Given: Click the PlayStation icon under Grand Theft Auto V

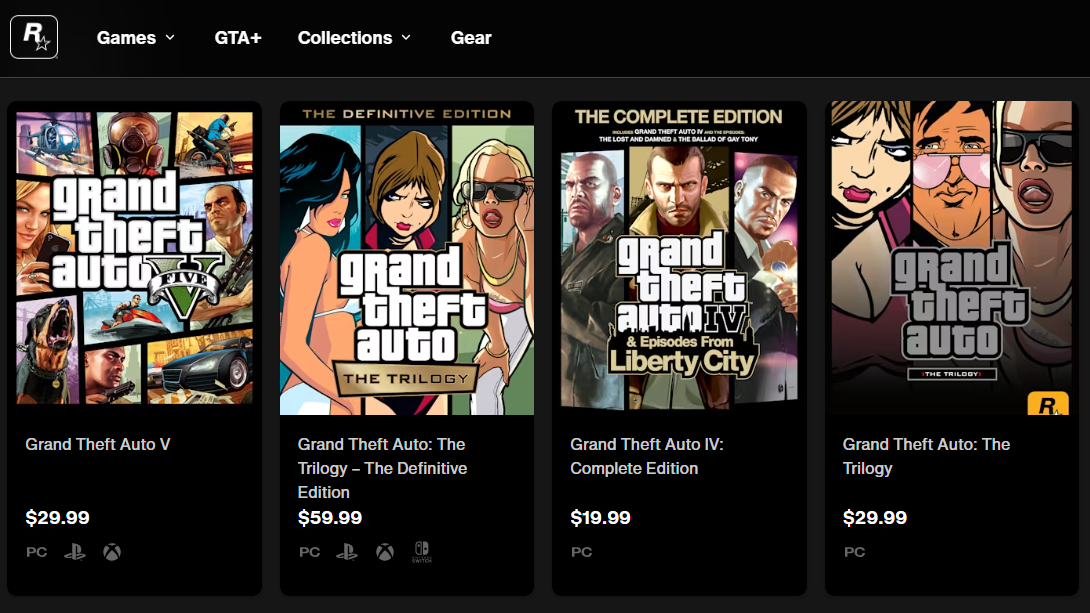Looking at the screenshot, I should [74, 553].
